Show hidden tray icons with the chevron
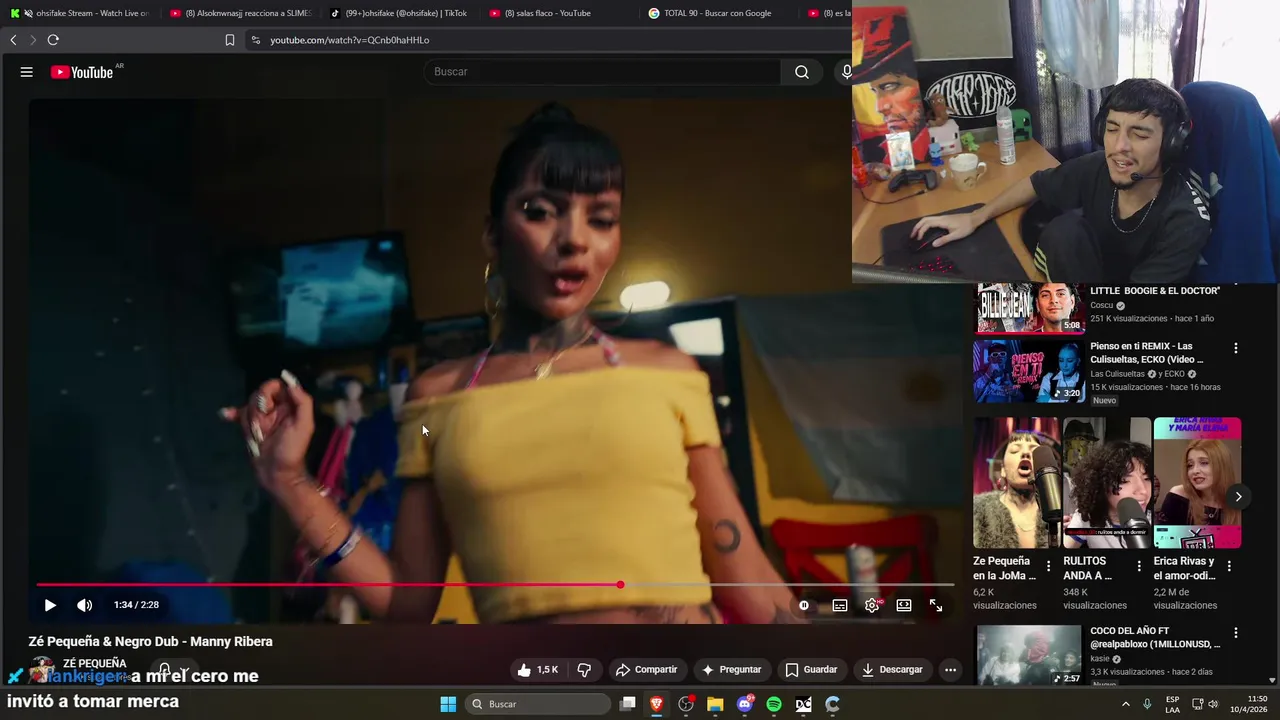1280x720 pixels. pyautogui.click(x=1125, y=704)
